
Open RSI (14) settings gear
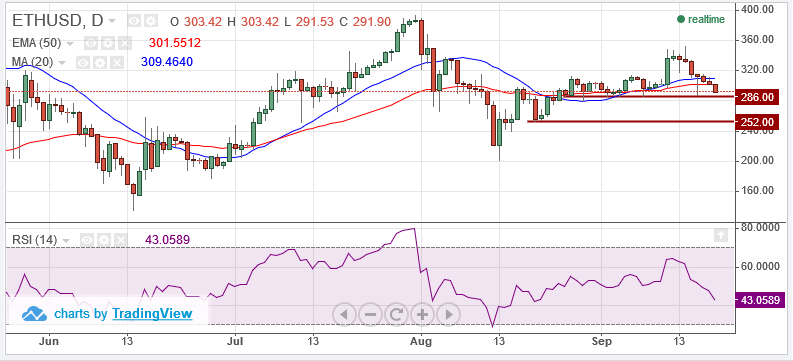[x=104, y=240]
